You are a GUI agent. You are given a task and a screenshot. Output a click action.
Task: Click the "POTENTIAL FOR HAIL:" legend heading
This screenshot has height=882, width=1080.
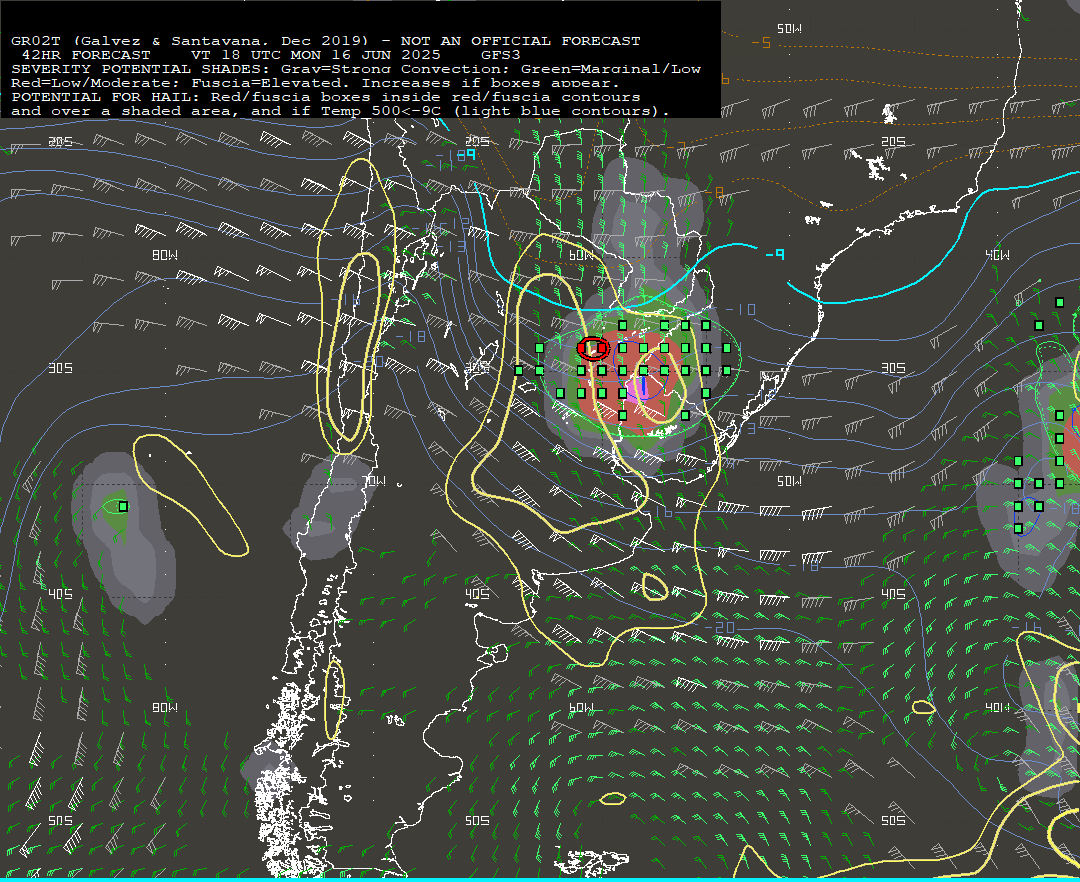tap(106, 97)
